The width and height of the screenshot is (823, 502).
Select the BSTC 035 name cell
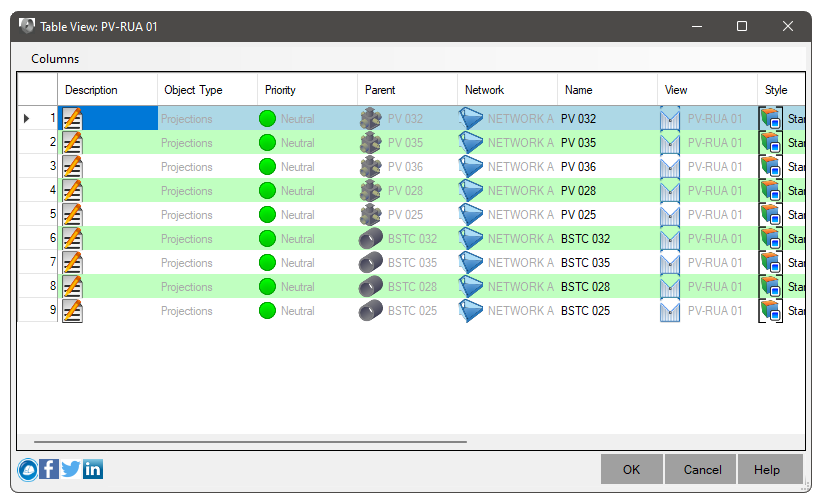click(x=585, y=263)
